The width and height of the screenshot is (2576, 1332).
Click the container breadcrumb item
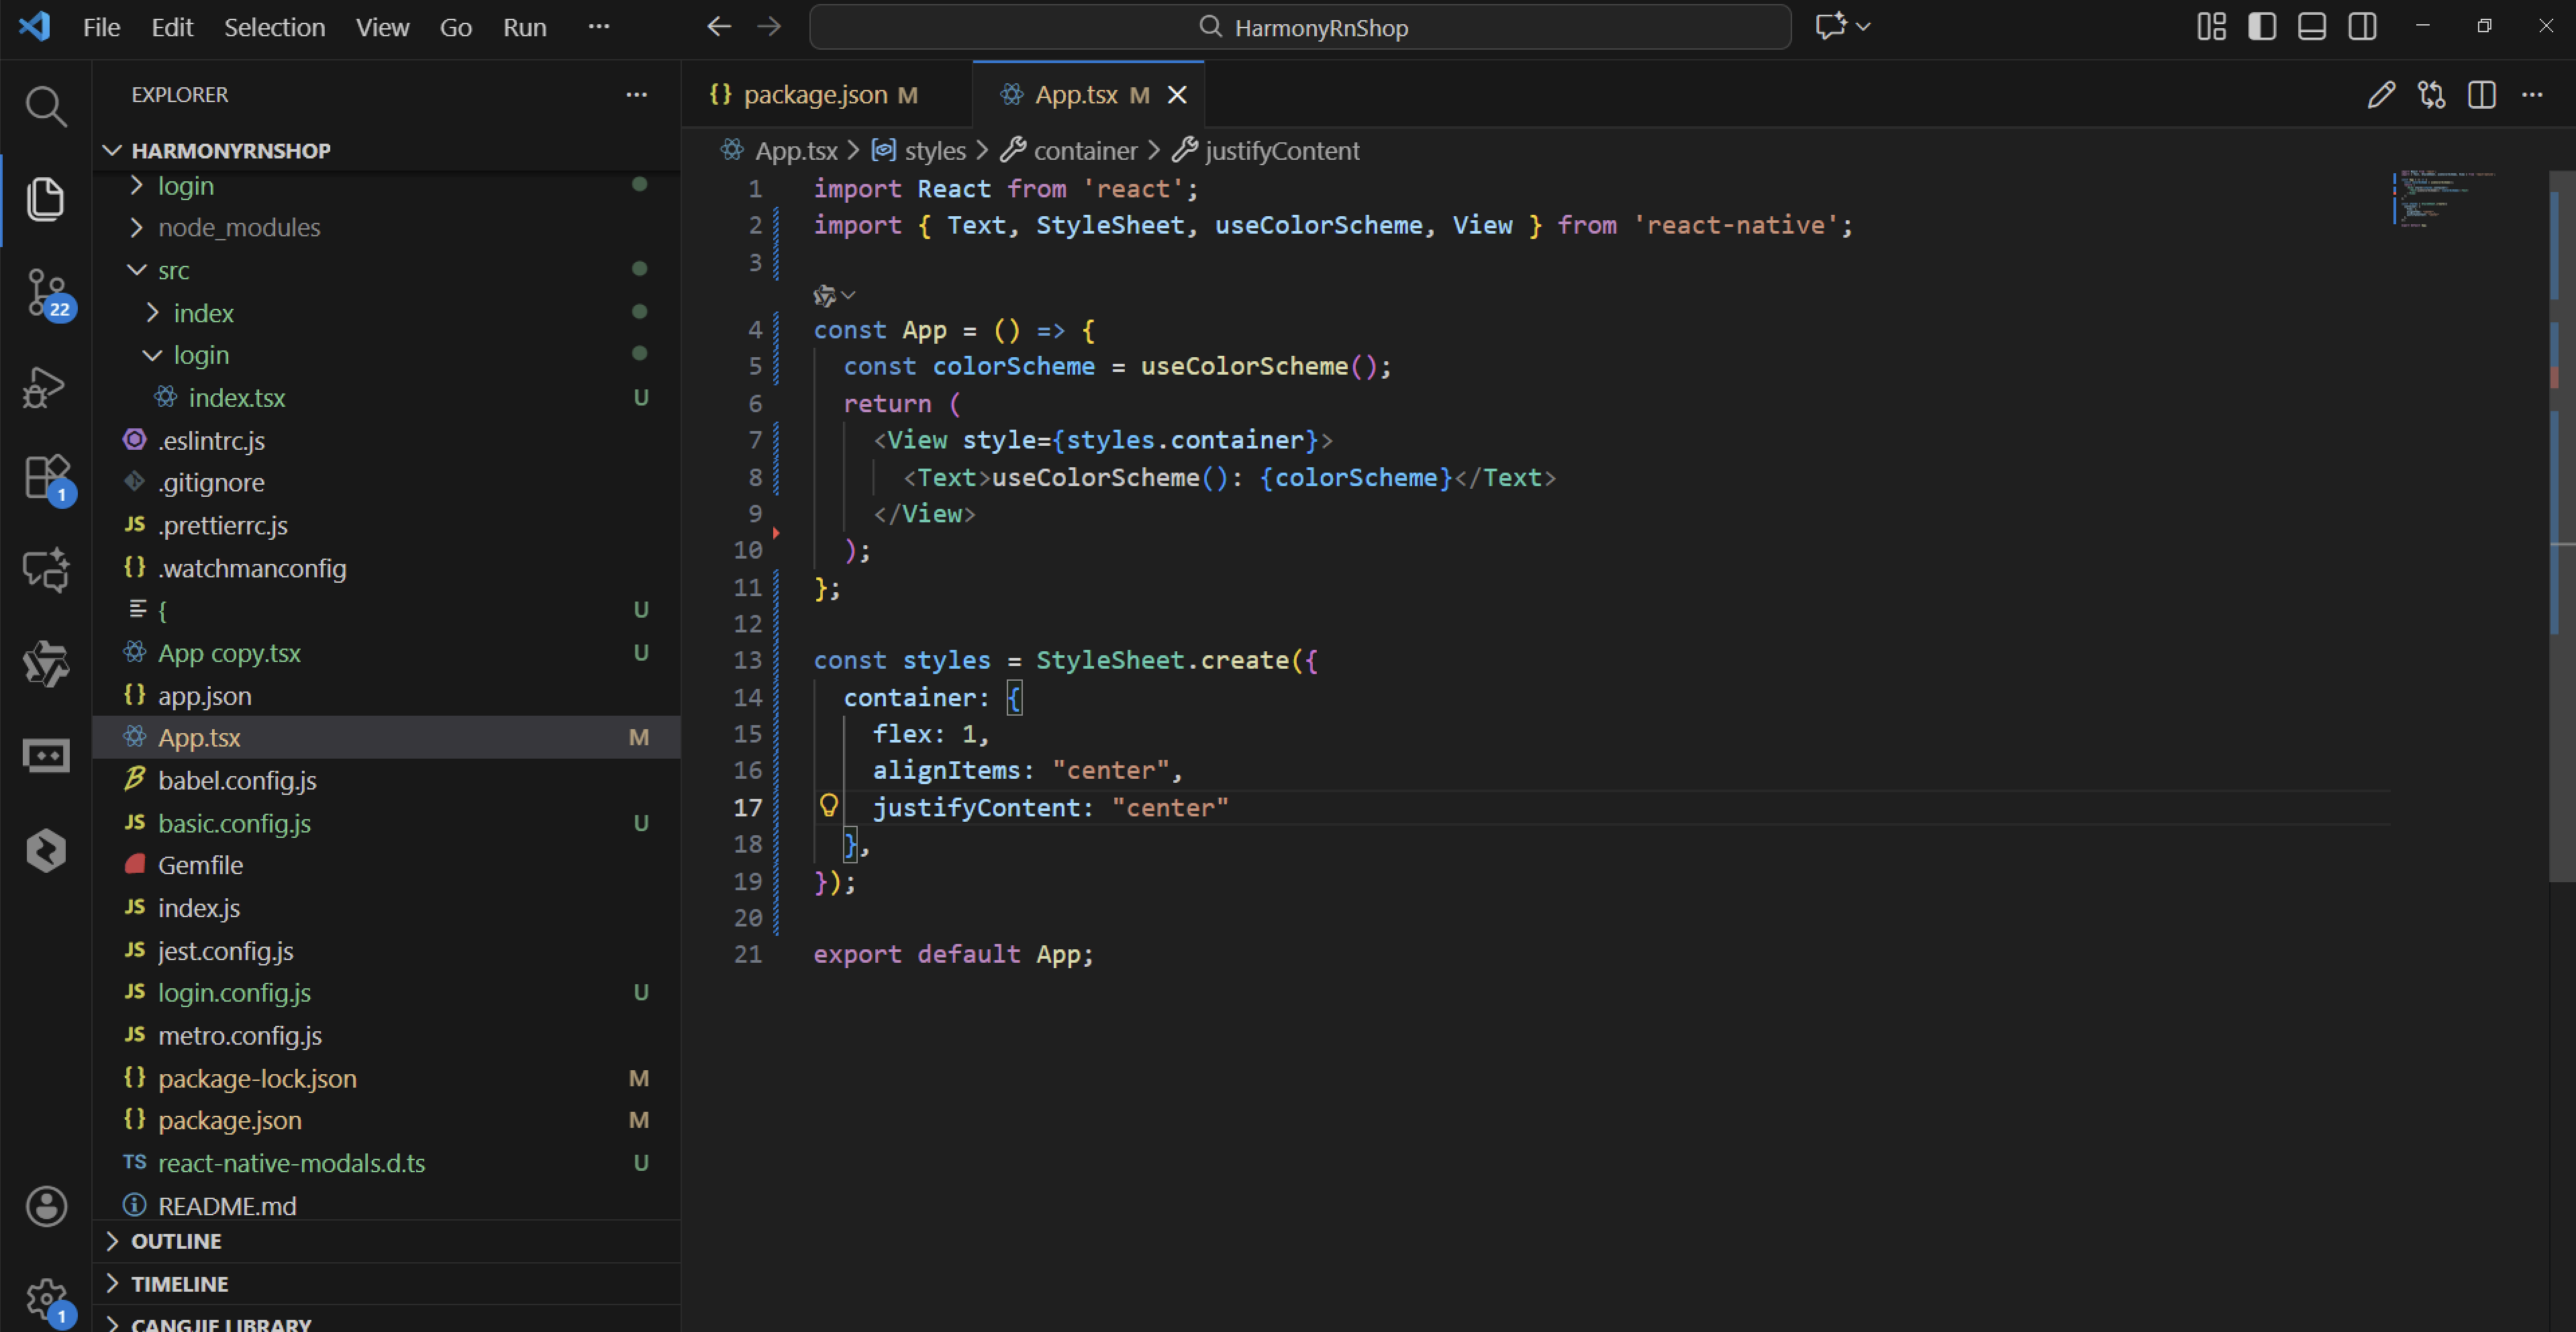pos(1085,151)
